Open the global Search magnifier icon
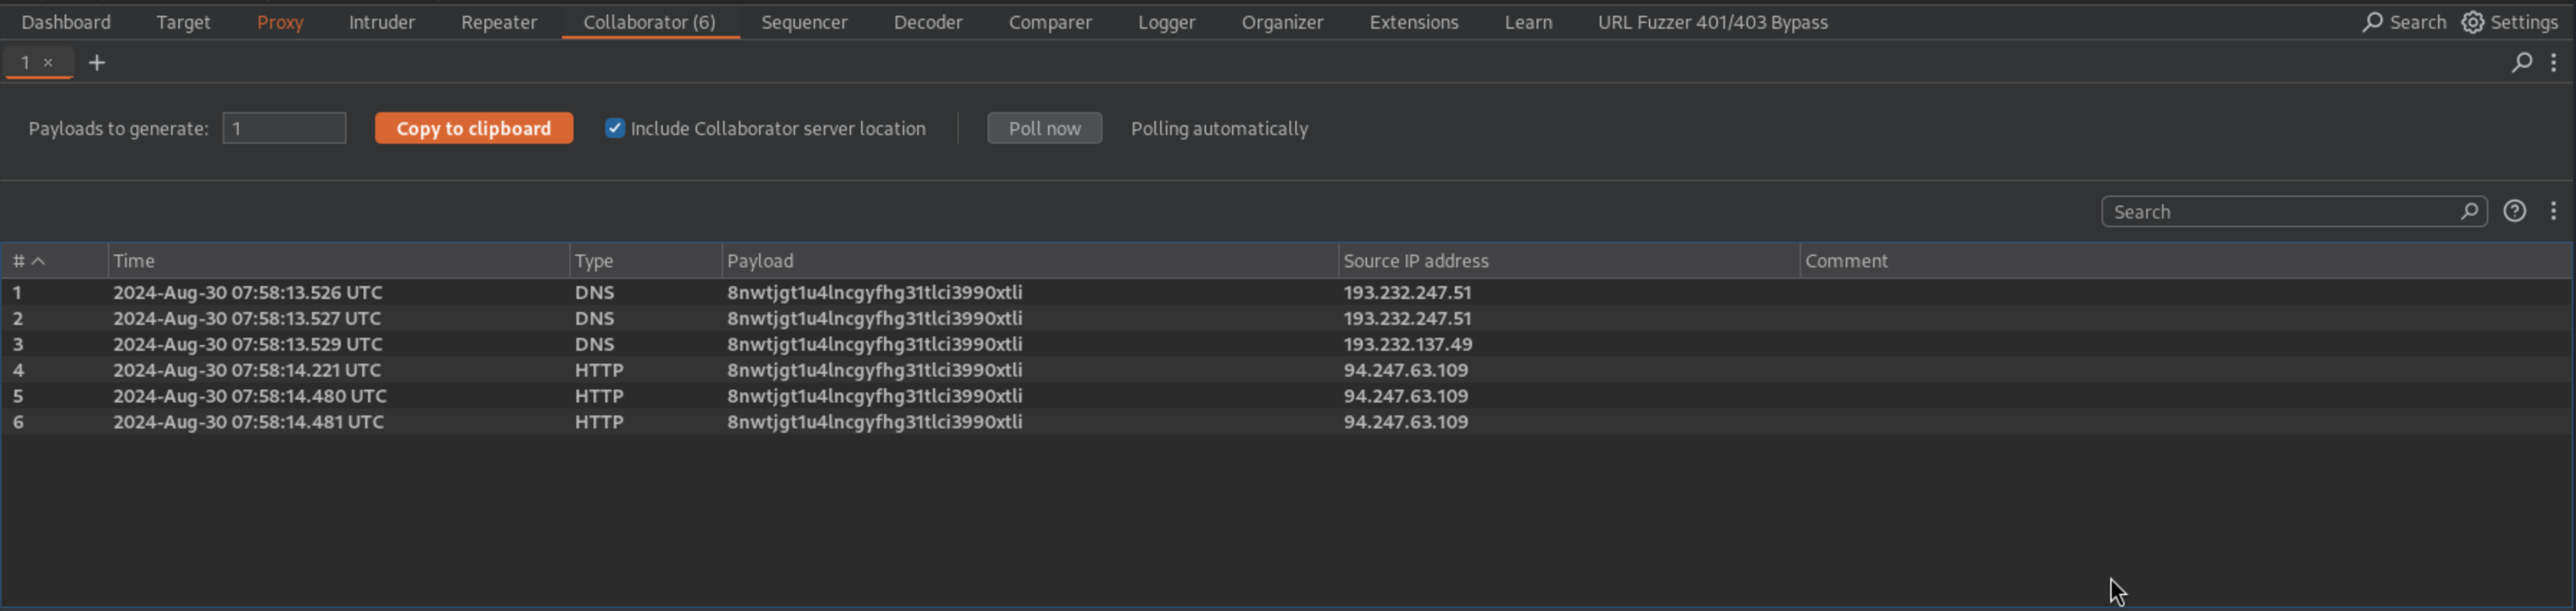The height and width of the screenshot is (611, 2576). (x=2372, y=22)
